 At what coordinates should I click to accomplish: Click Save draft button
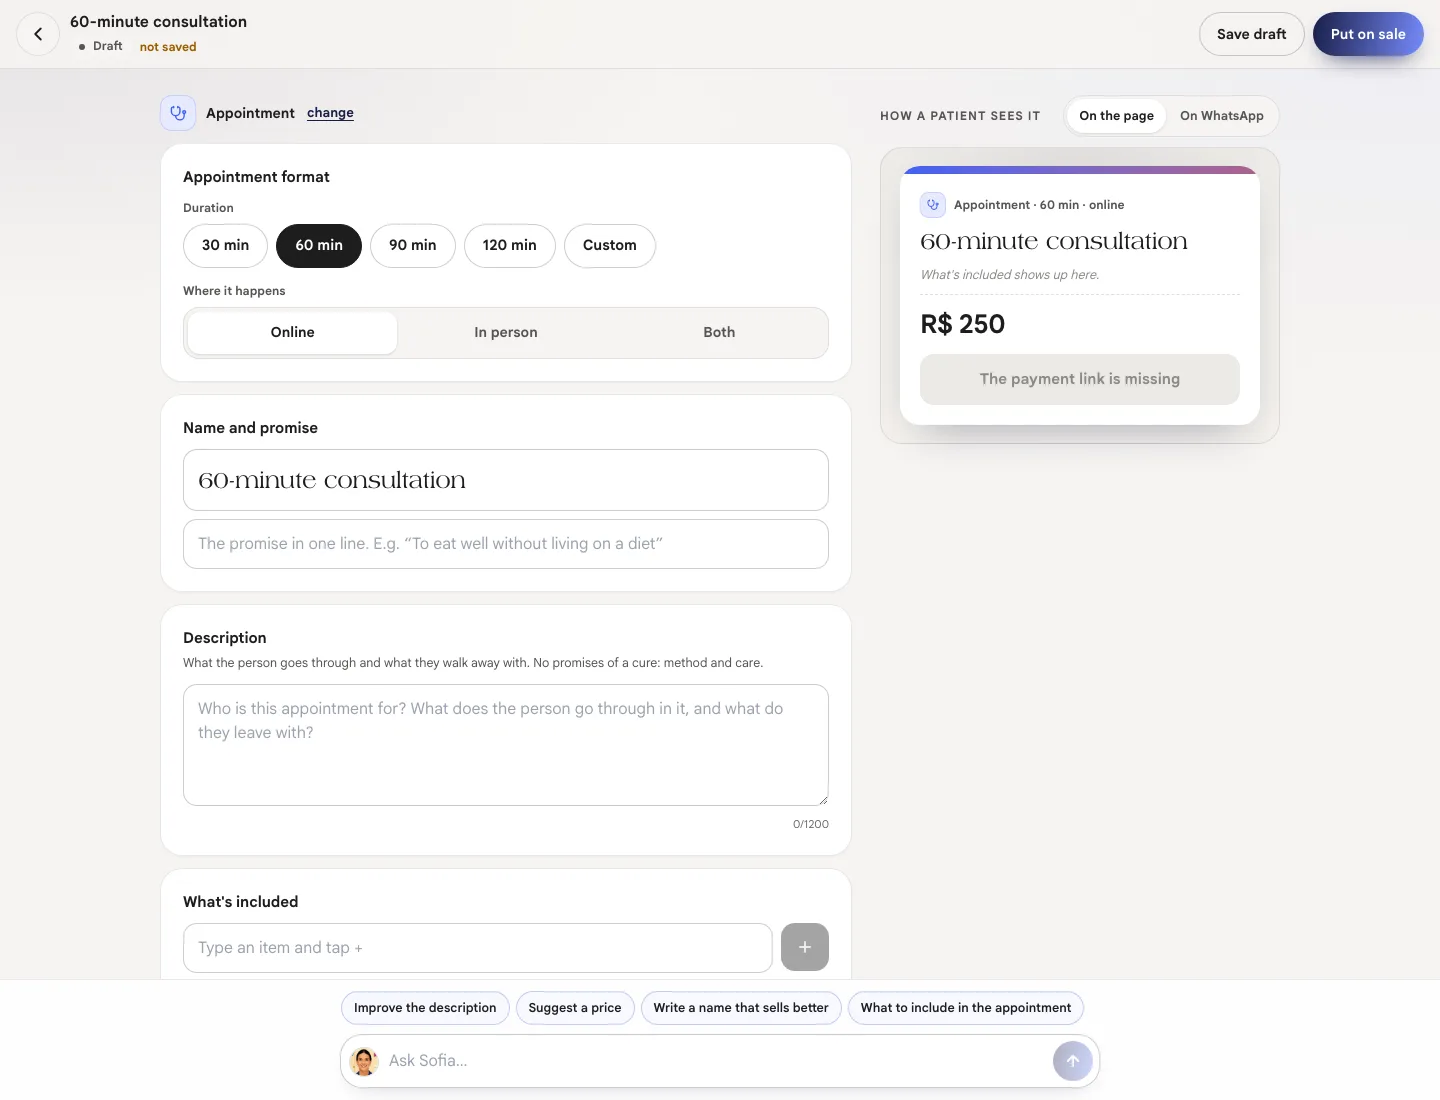[x=1252, y=34]
